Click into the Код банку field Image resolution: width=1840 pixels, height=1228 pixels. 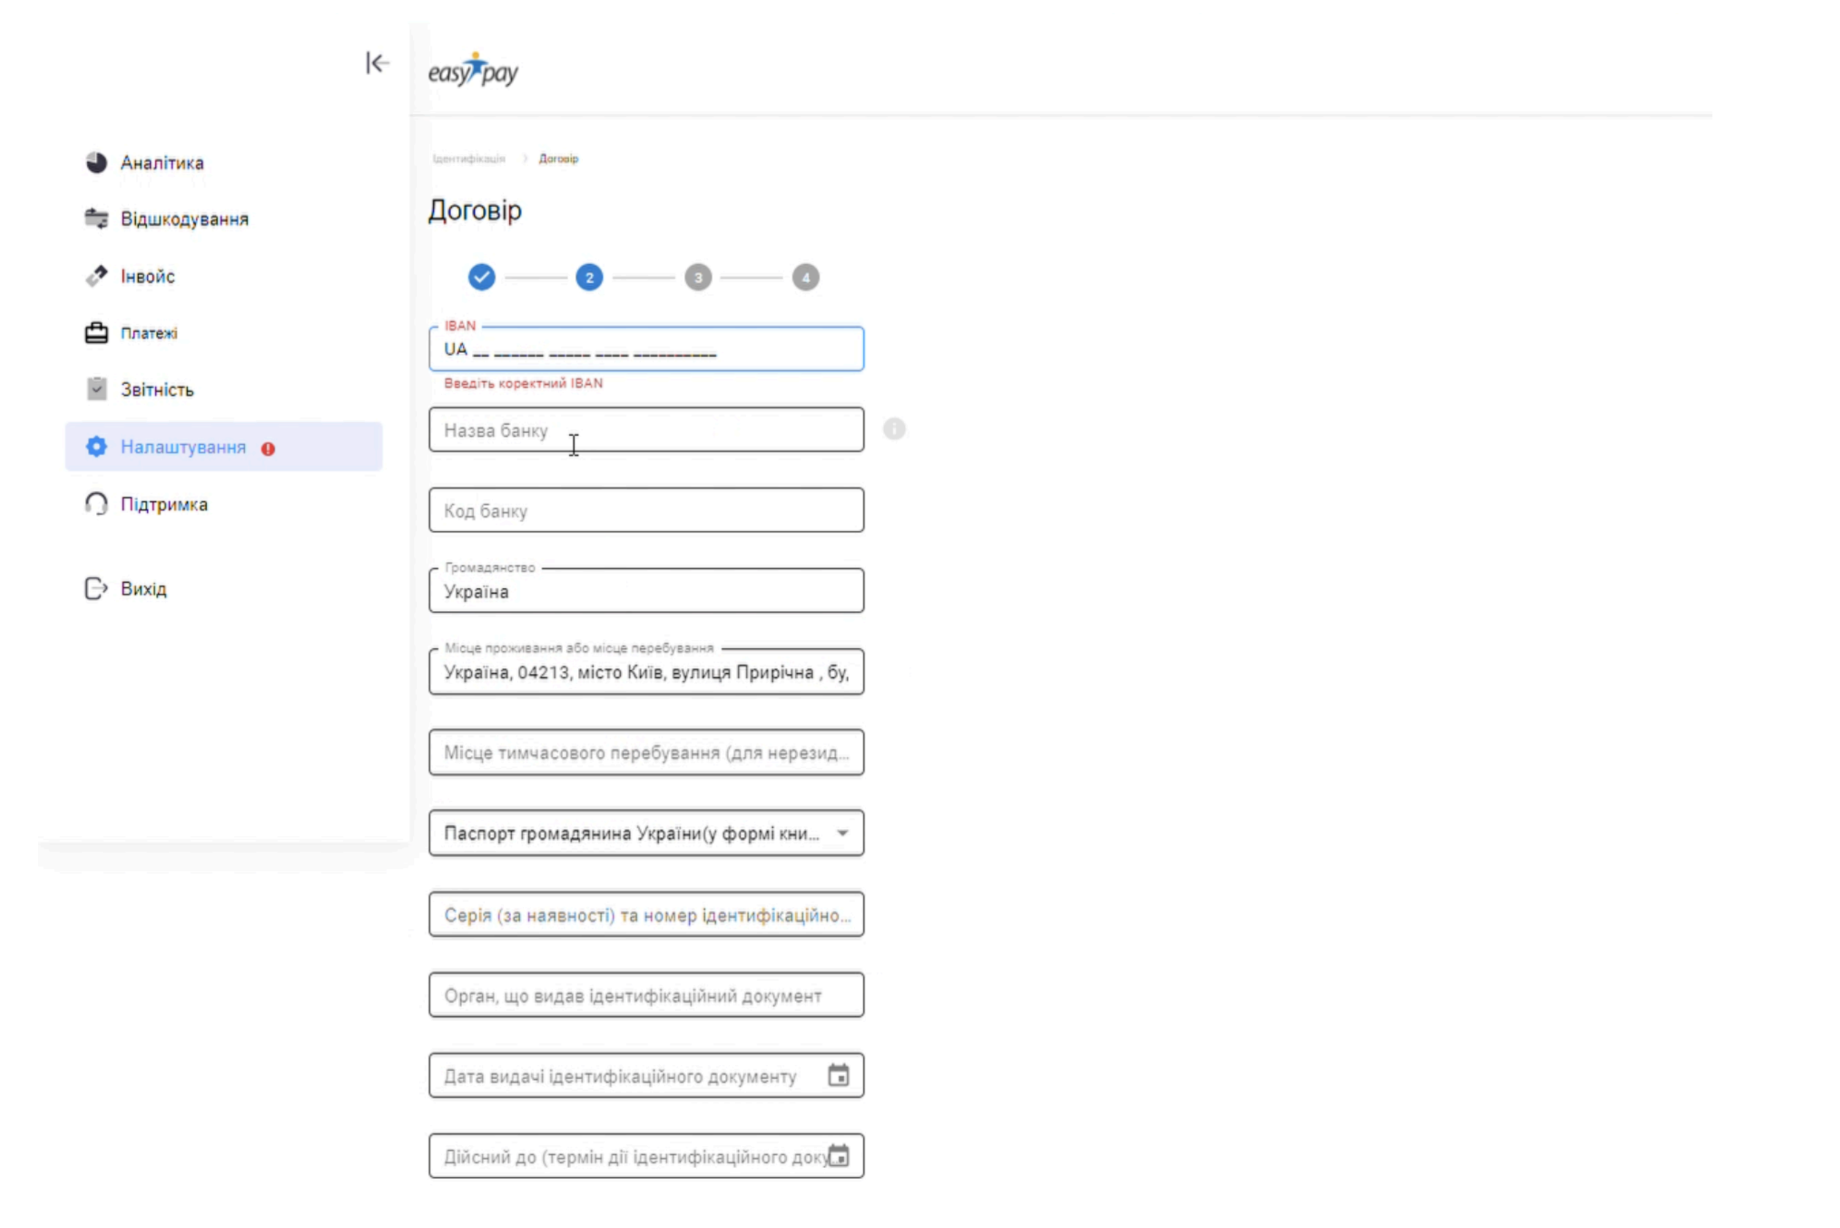tap(646, 511)
